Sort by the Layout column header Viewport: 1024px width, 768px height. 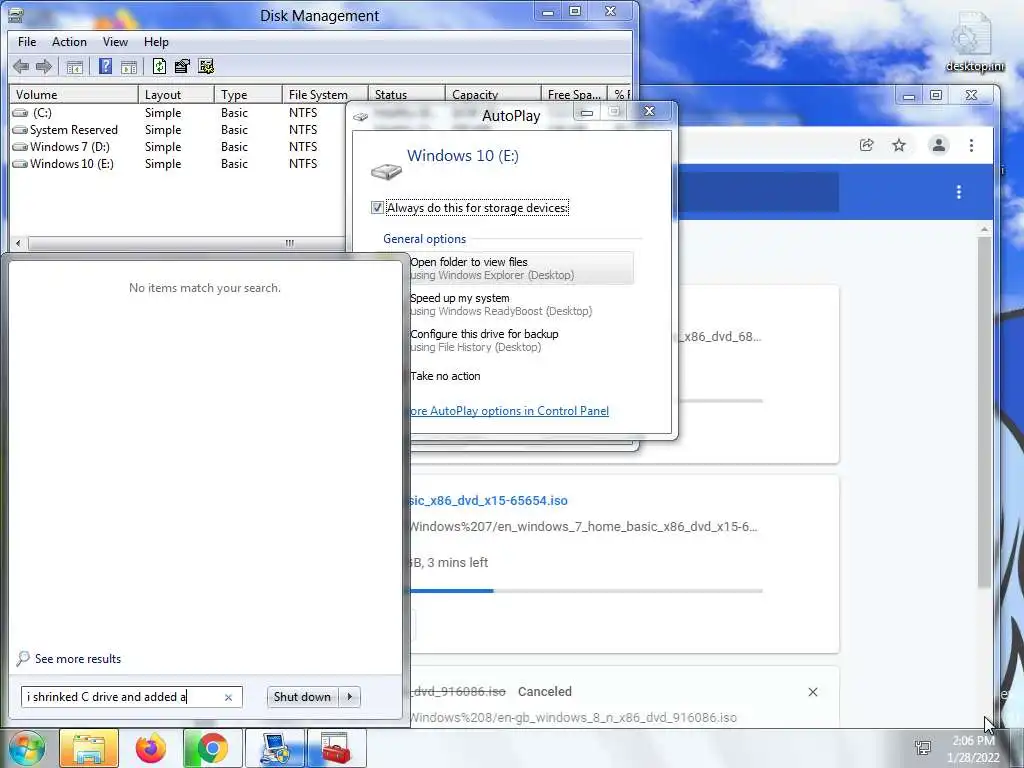coord(176,95)
